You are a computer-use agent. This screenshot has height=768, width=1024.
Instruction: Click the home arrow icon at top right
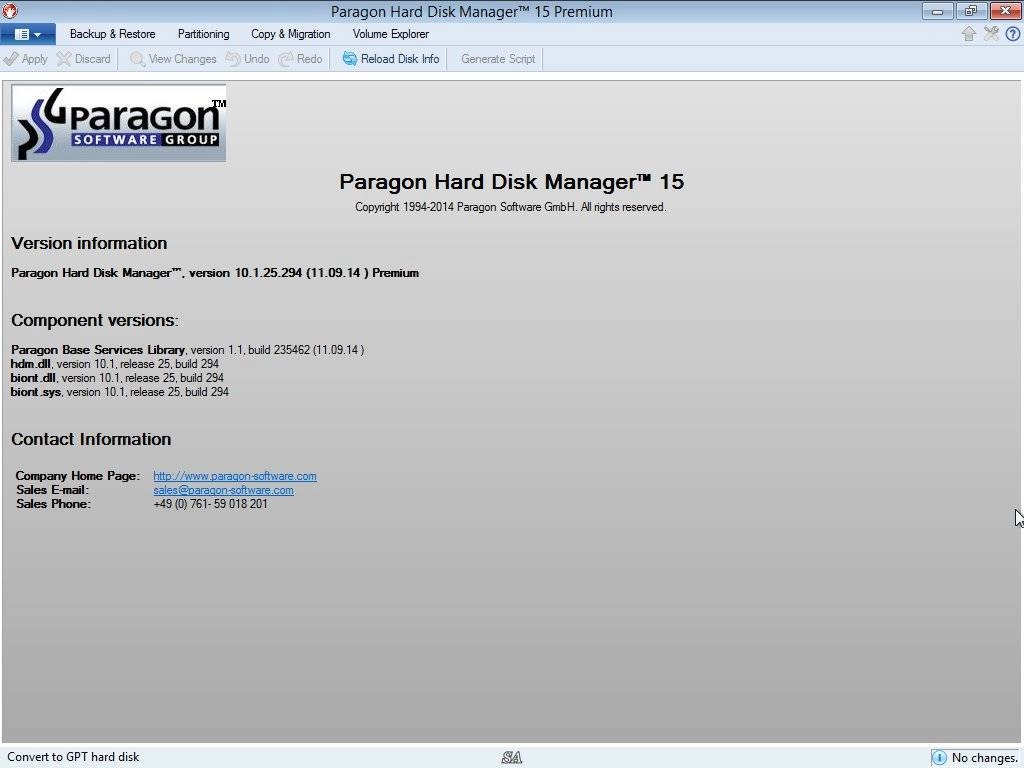968,34
